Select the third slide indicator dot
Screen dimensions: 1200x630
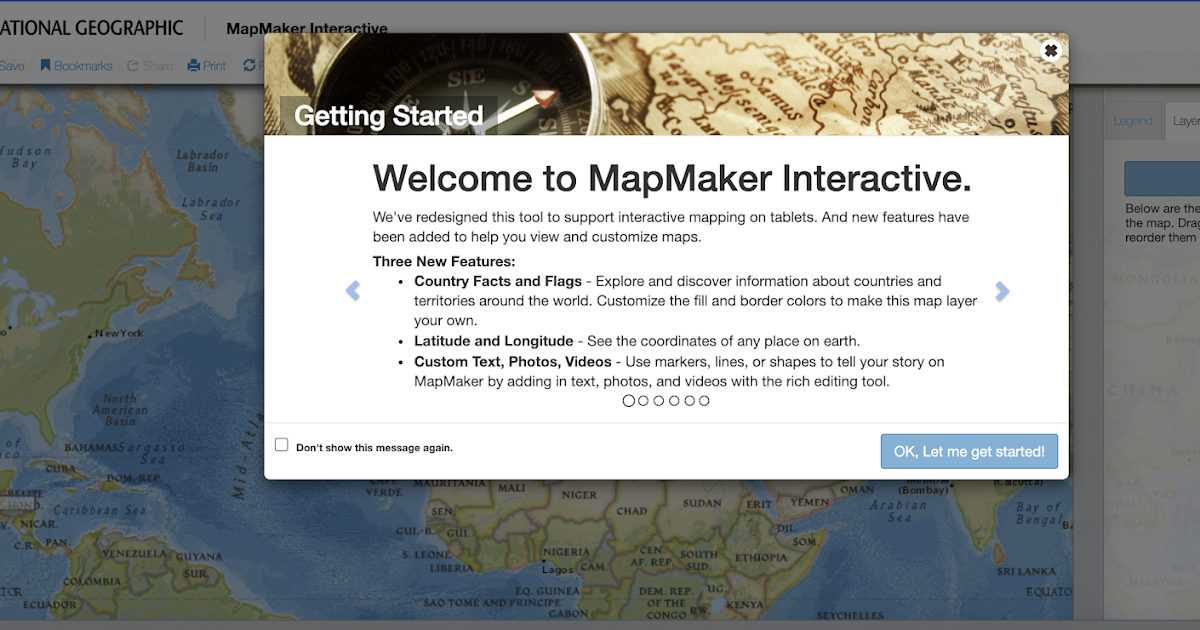(659, 400)
